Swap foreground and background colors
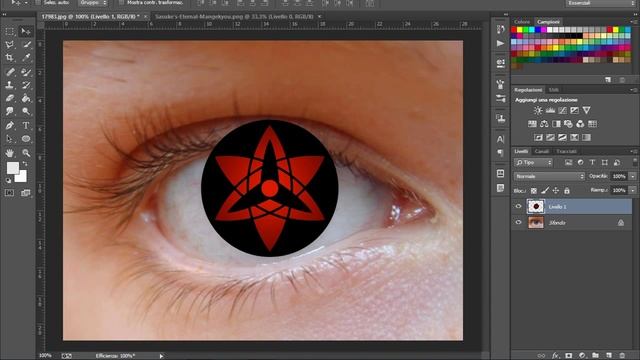 [24, 164]
